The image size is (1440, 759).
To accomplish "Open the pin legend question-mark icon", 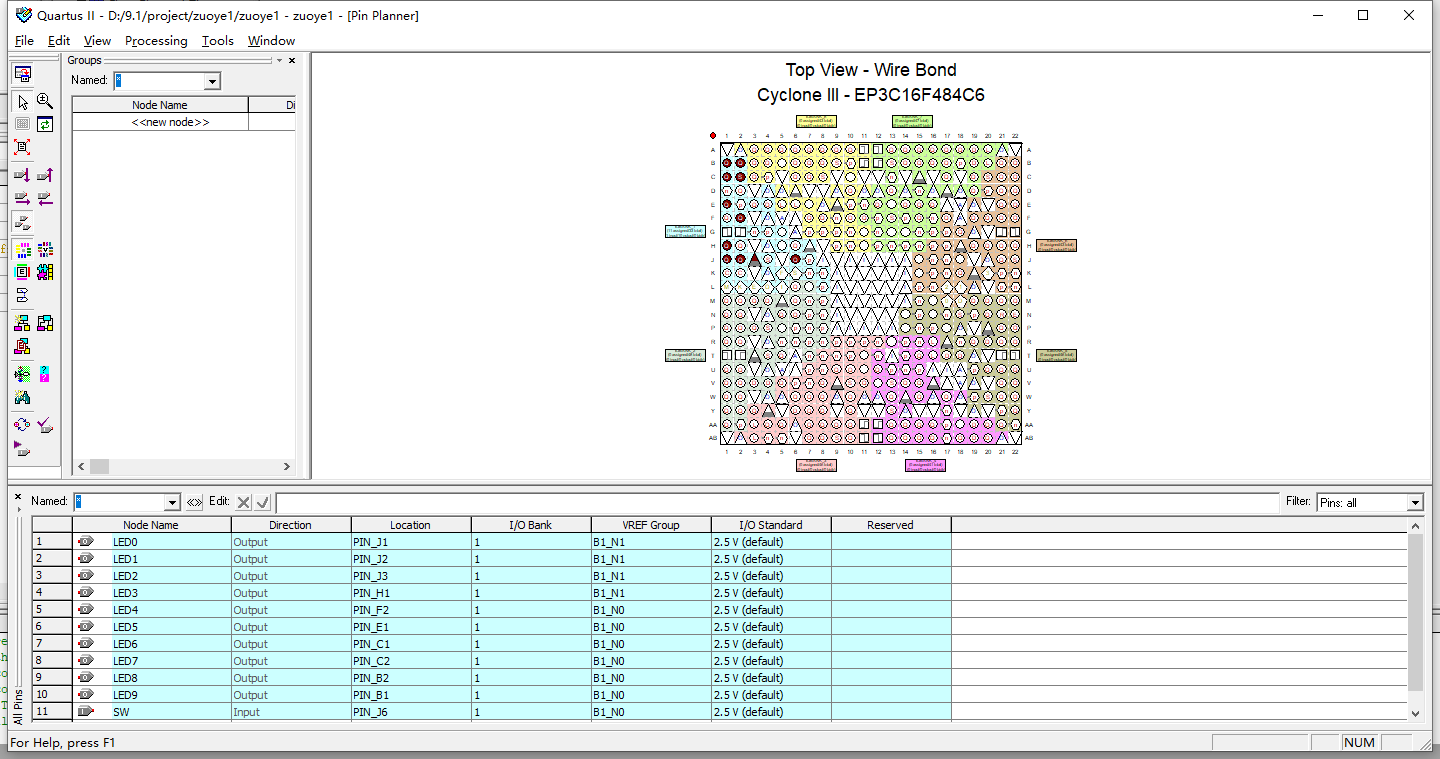I will pos(45,374).
